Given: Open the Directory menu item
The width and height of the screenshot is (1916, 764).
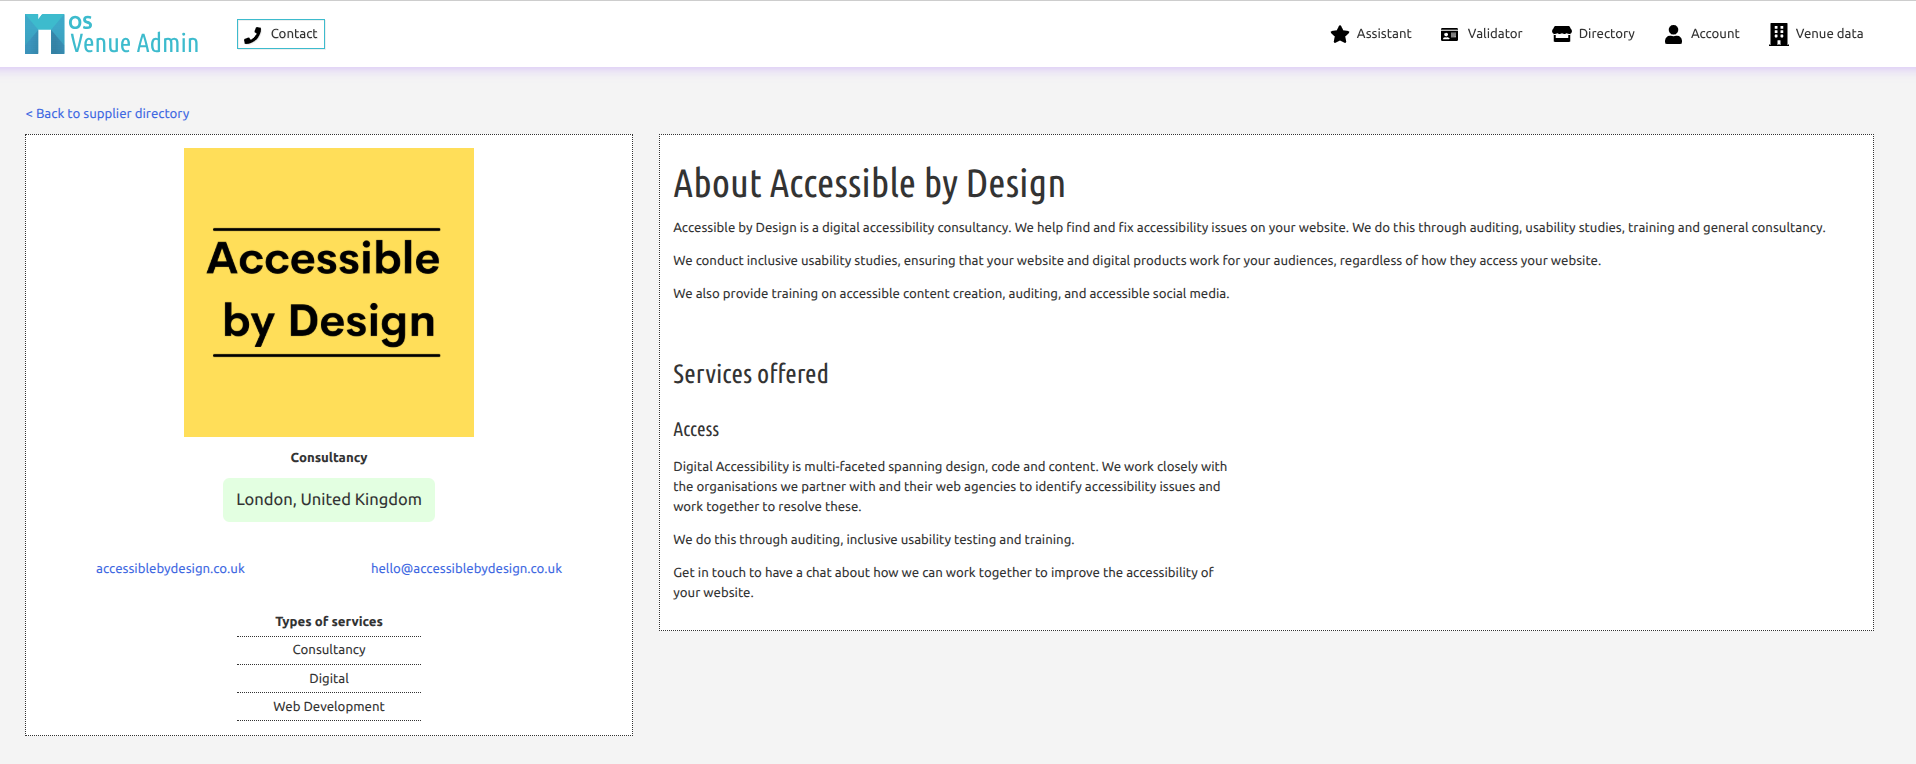Looking at the screenshot, I should coord(1593,34).
